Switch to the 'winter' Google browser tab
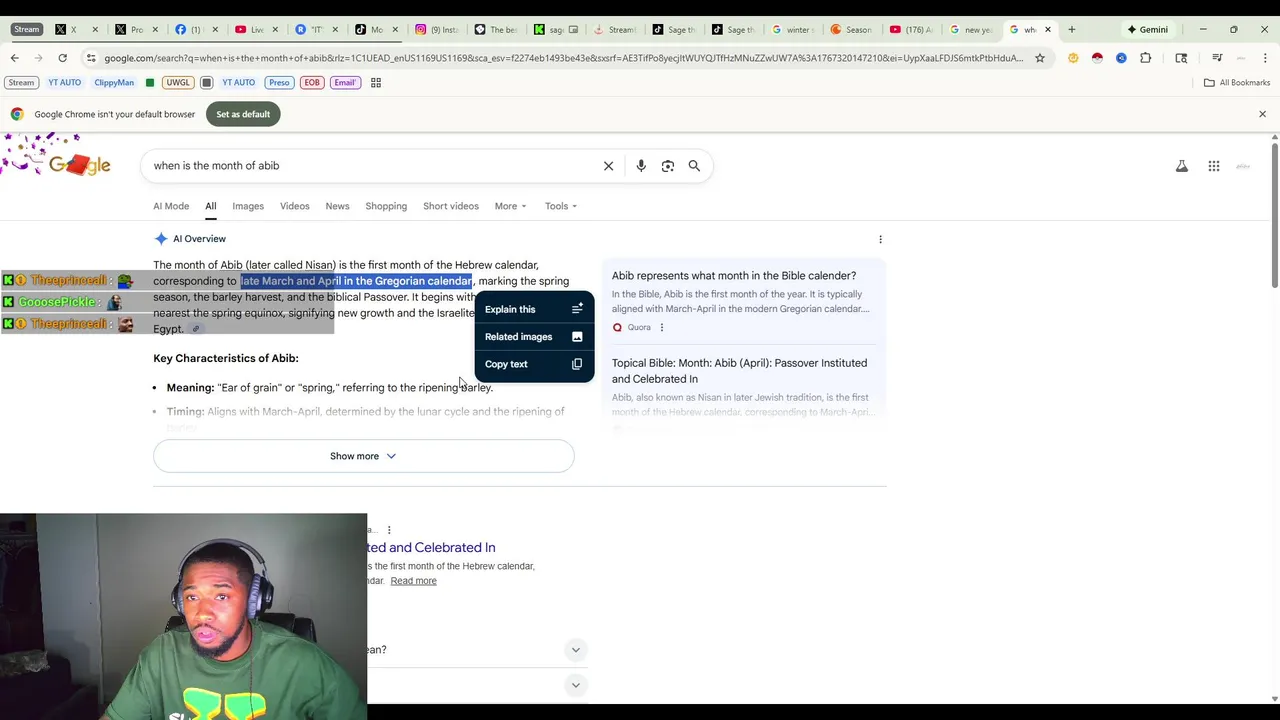This screenshot has width=1280, height=720. (x=793, y=29)
